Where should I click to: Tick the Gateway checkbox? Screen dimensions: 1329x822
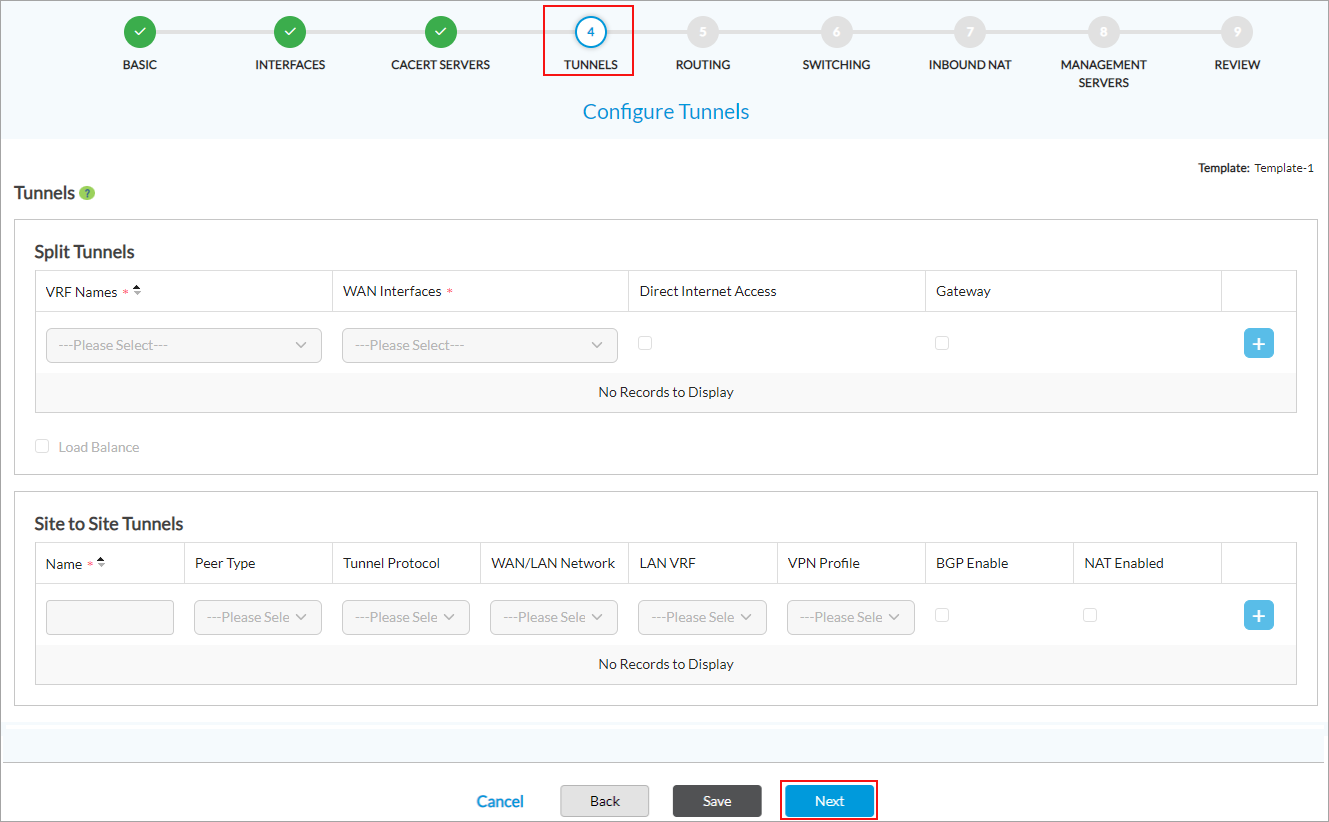pyautogui.click(x=942, y=343)
